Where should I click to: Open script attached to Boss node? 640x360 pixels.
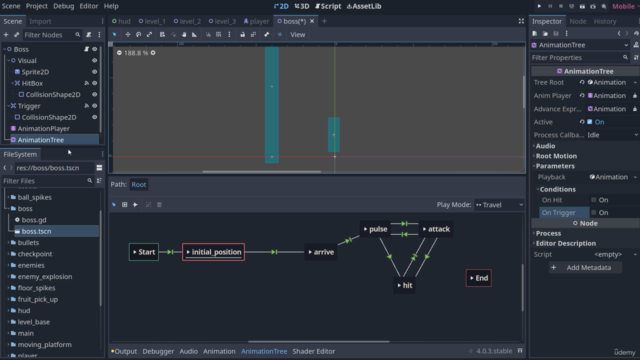[x=87, y=49]
